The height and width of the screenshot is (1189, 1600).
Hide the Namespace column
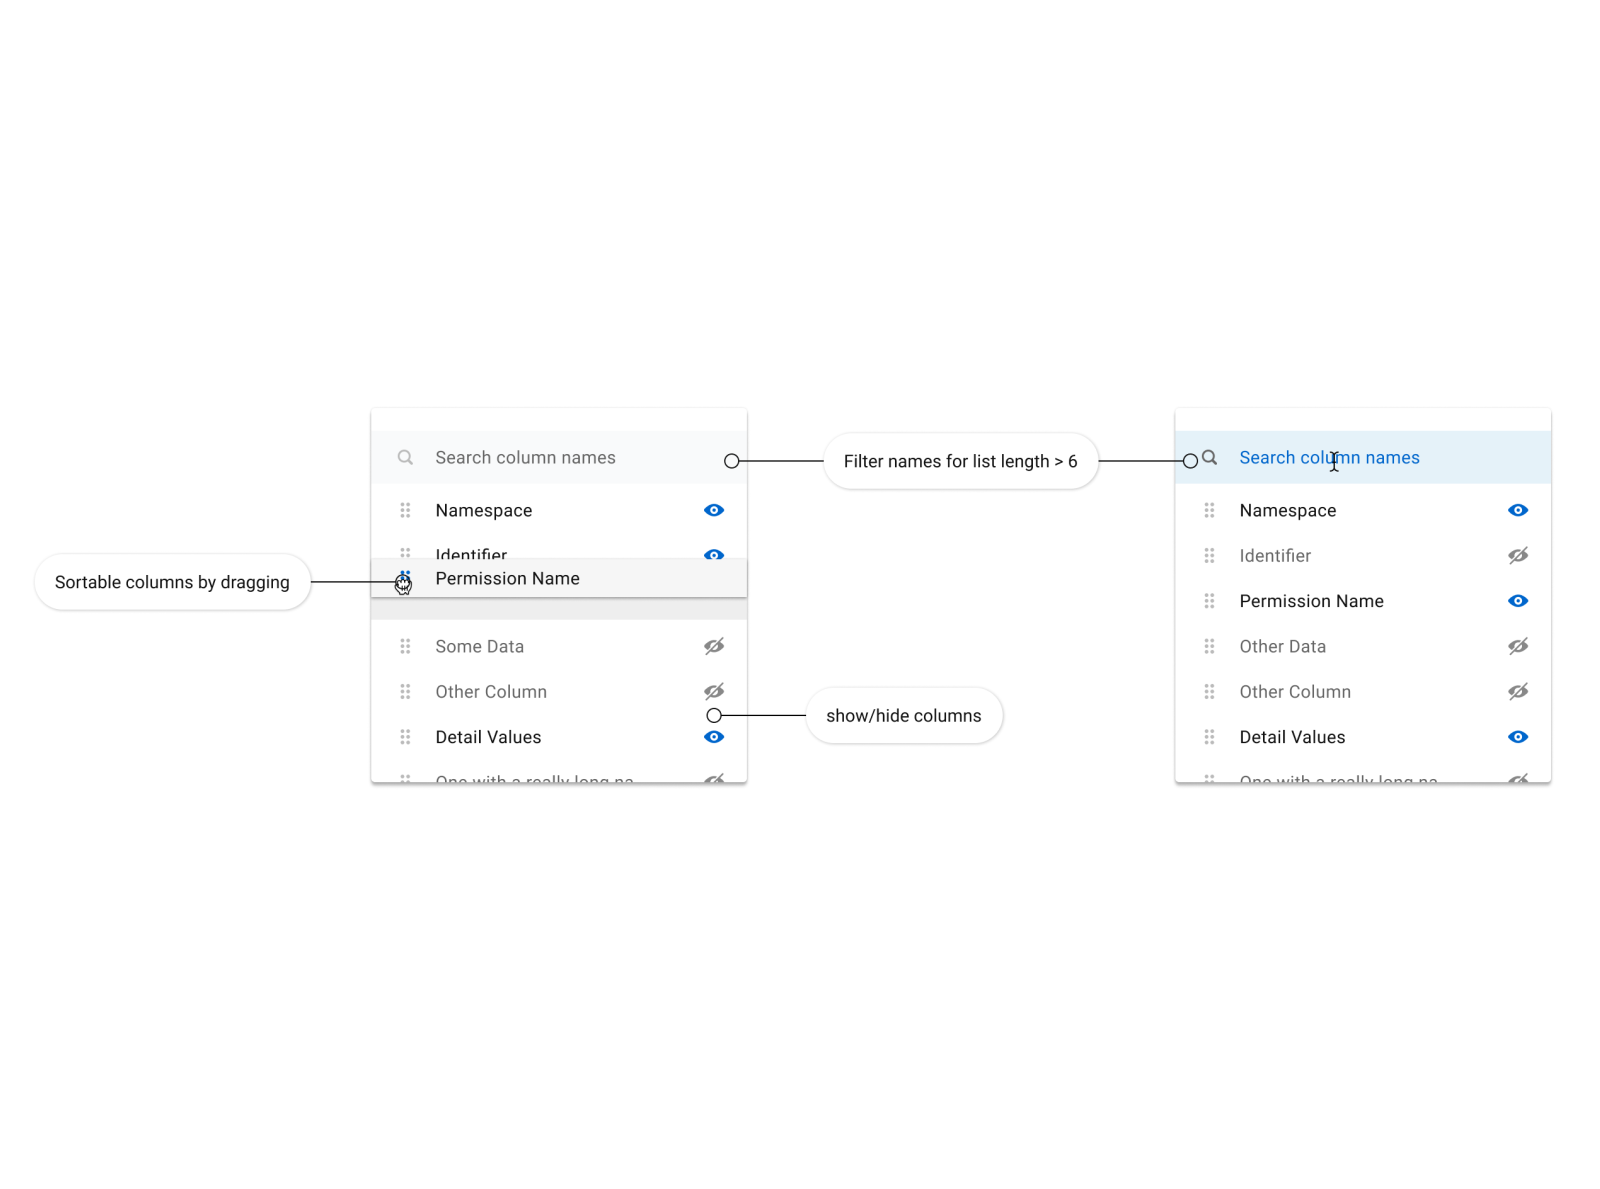click(714, 510)
